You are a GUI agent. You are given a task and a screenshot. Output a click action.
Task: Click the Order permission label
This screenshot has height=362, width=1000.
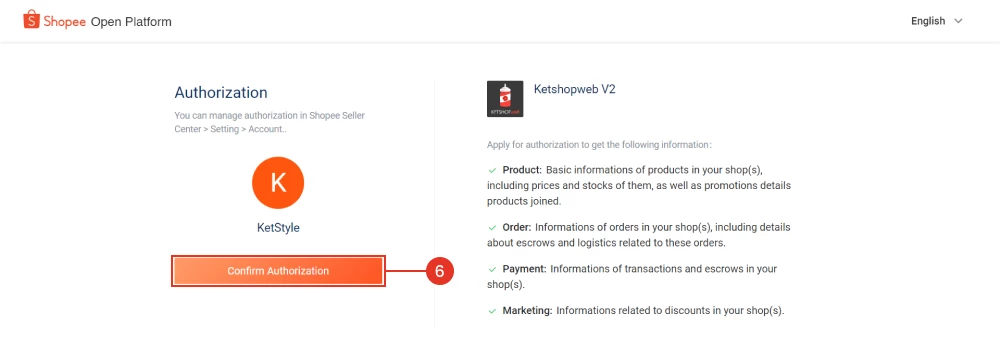click(x=517, y=227)
